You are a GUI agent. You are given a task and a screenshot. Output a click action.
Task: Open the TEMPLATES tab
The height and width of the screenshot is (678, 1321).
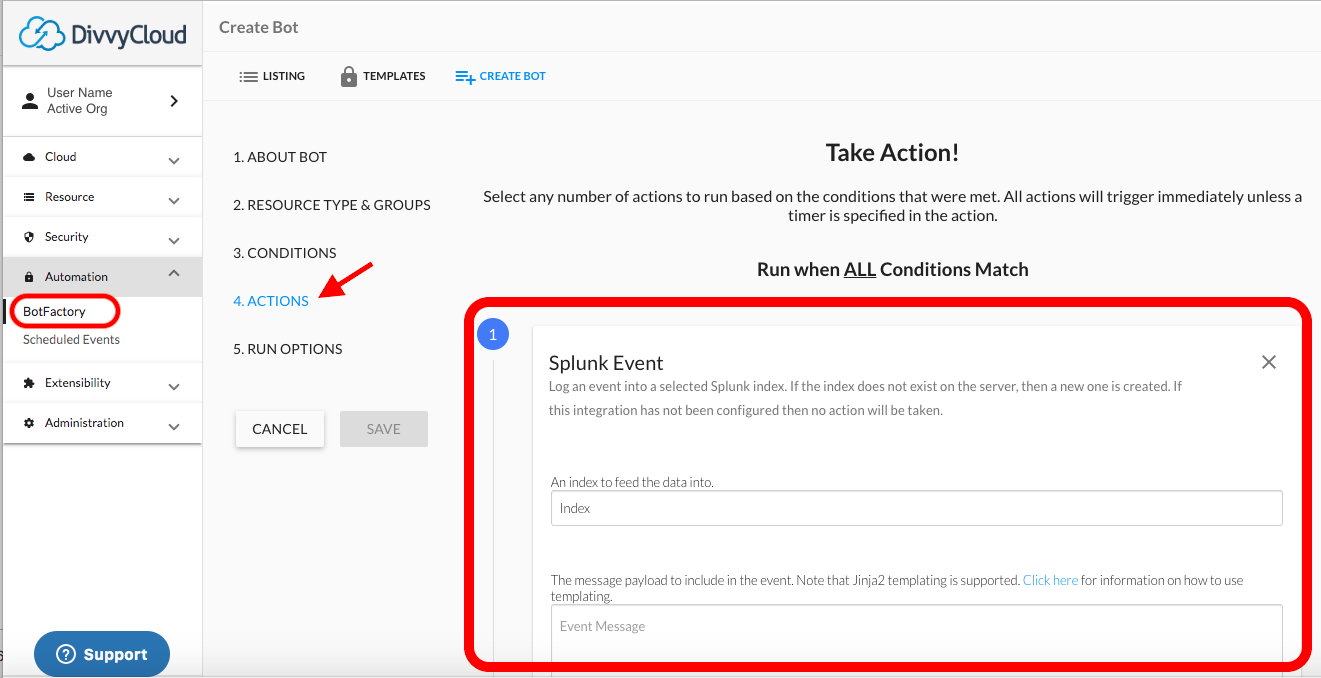383,76
